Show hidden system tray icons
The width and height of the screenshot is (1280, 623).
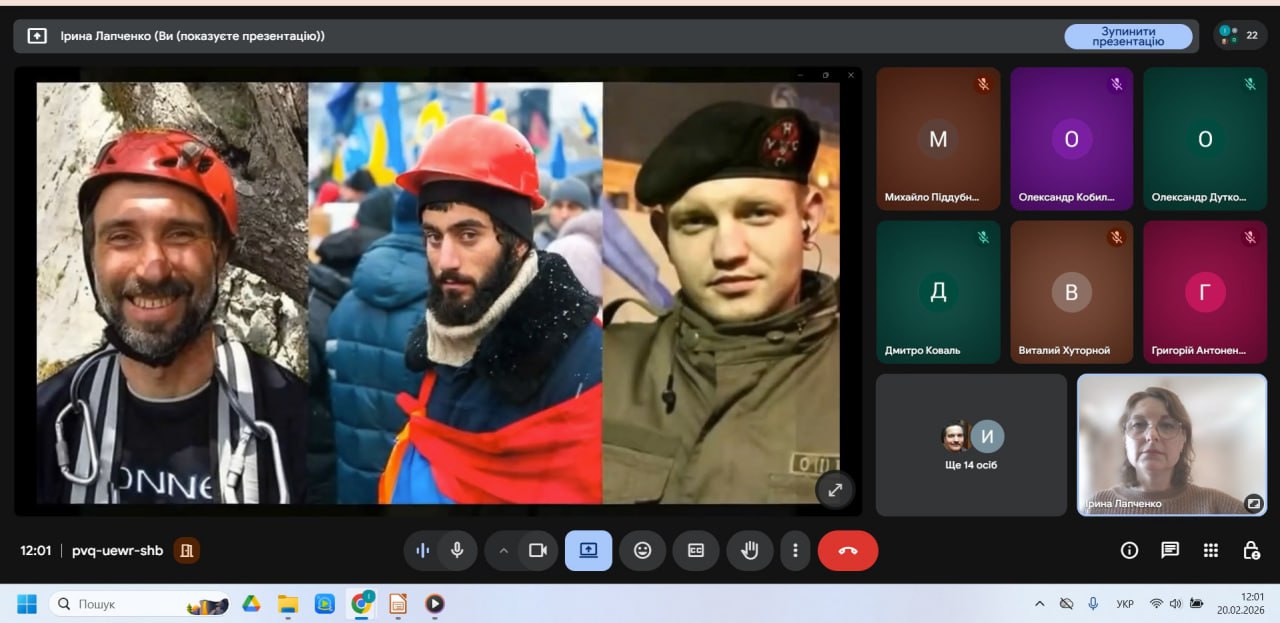(1039, 604)
